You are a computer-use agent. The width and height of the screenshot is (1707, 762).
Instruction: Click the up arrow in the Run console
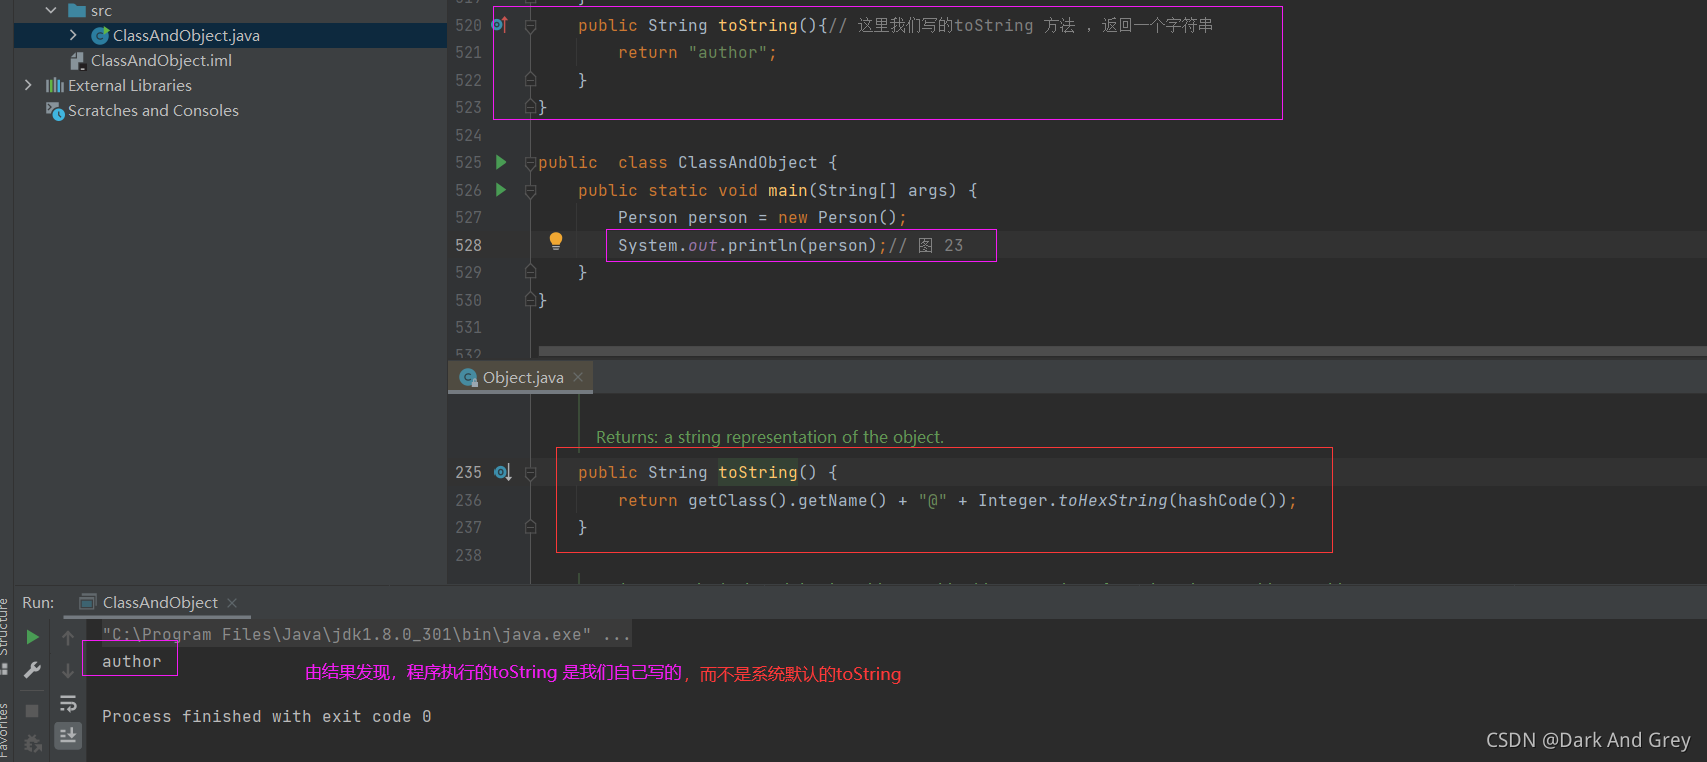click(68, 637)
